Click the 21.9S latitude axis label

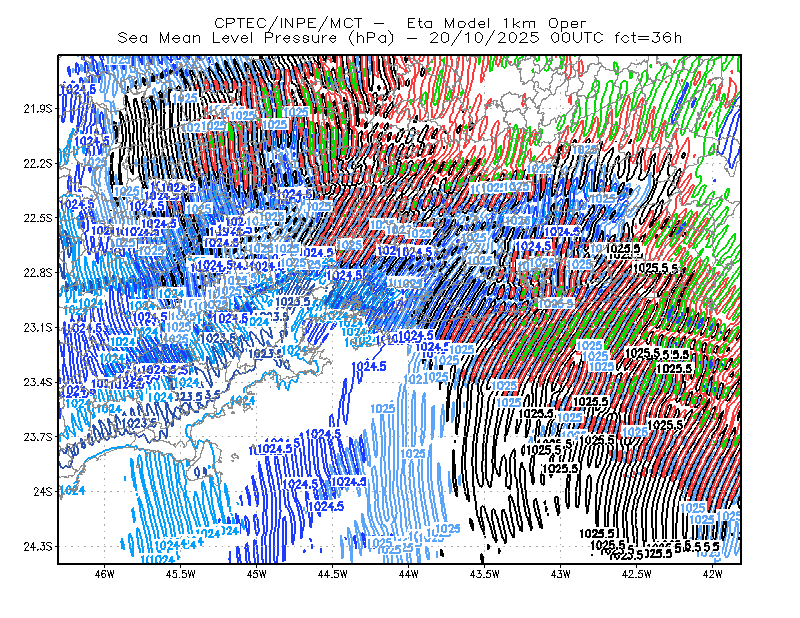(38, 109)
